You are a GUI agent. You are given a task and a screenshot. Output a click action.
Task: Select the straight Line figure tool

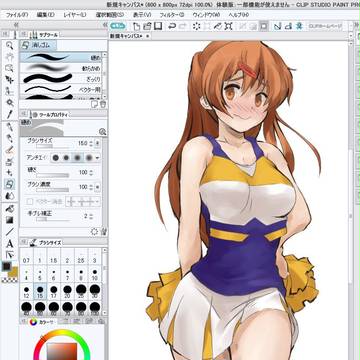click(x=10, y=232)
